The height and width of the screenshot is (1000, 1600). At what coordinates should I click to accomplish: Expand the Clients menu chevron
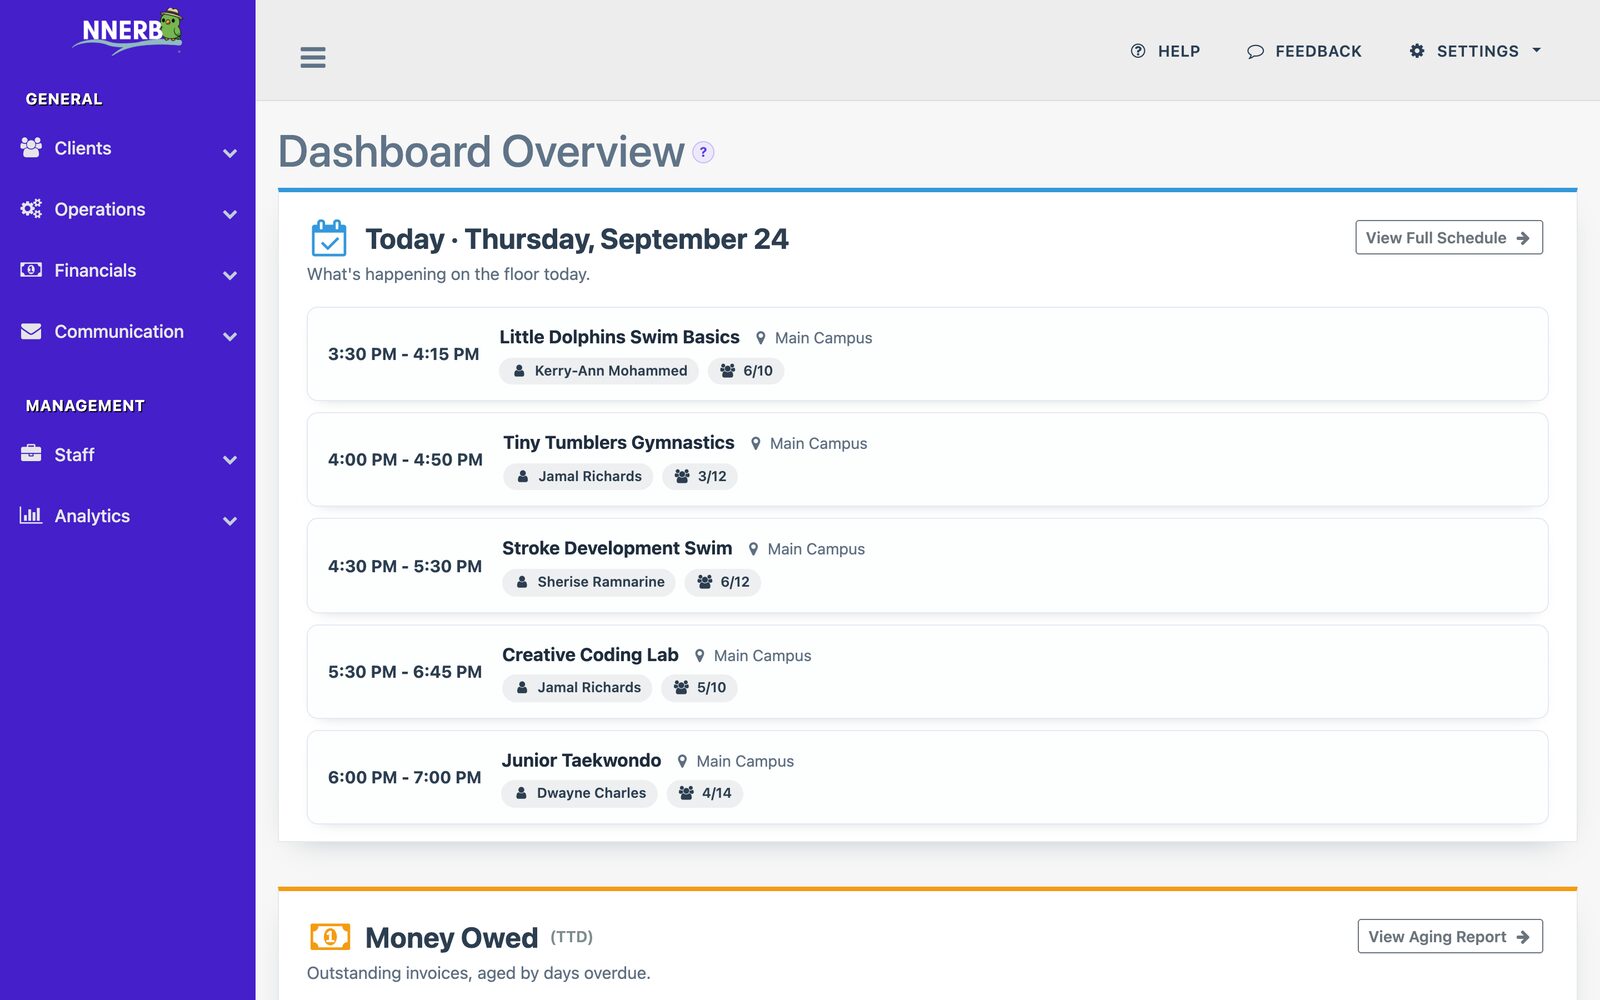(x=230, y=153)
